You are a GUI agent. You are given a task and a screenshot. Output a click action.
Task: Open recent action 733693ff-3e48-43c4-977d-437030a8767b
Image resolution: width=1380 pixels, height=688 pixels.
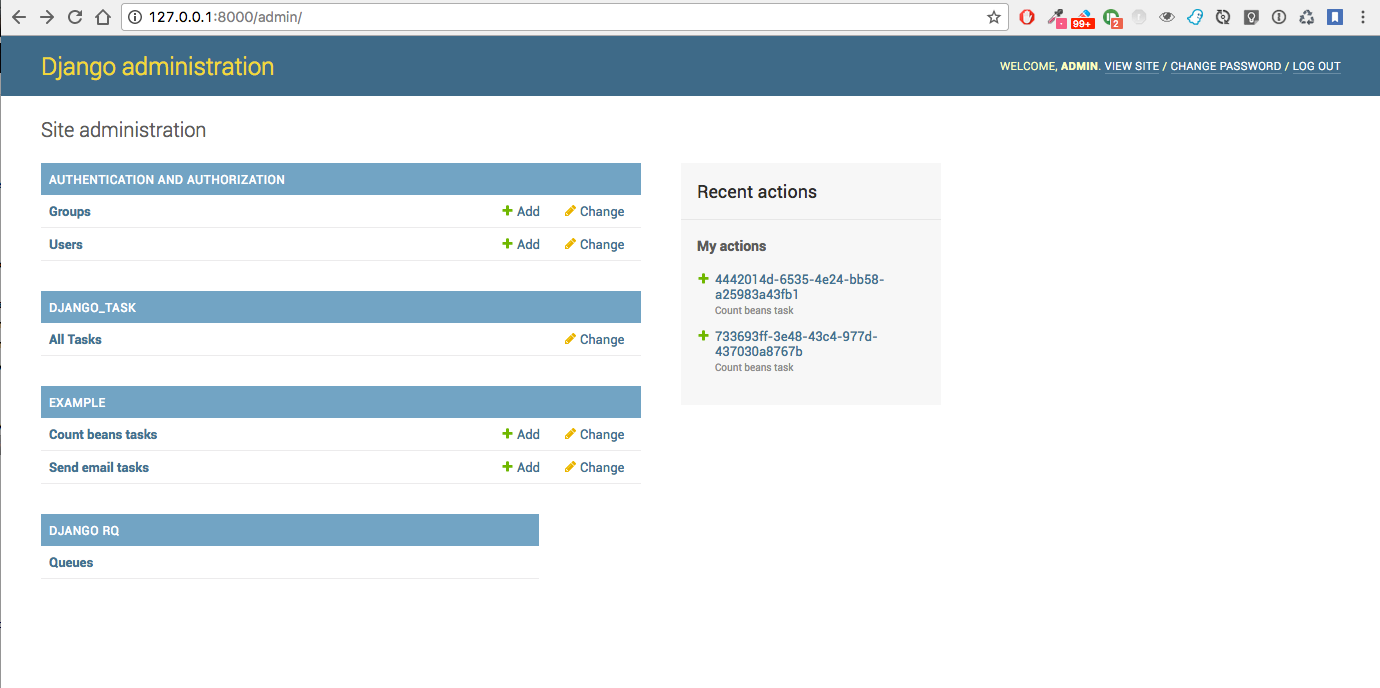point(796,344)
